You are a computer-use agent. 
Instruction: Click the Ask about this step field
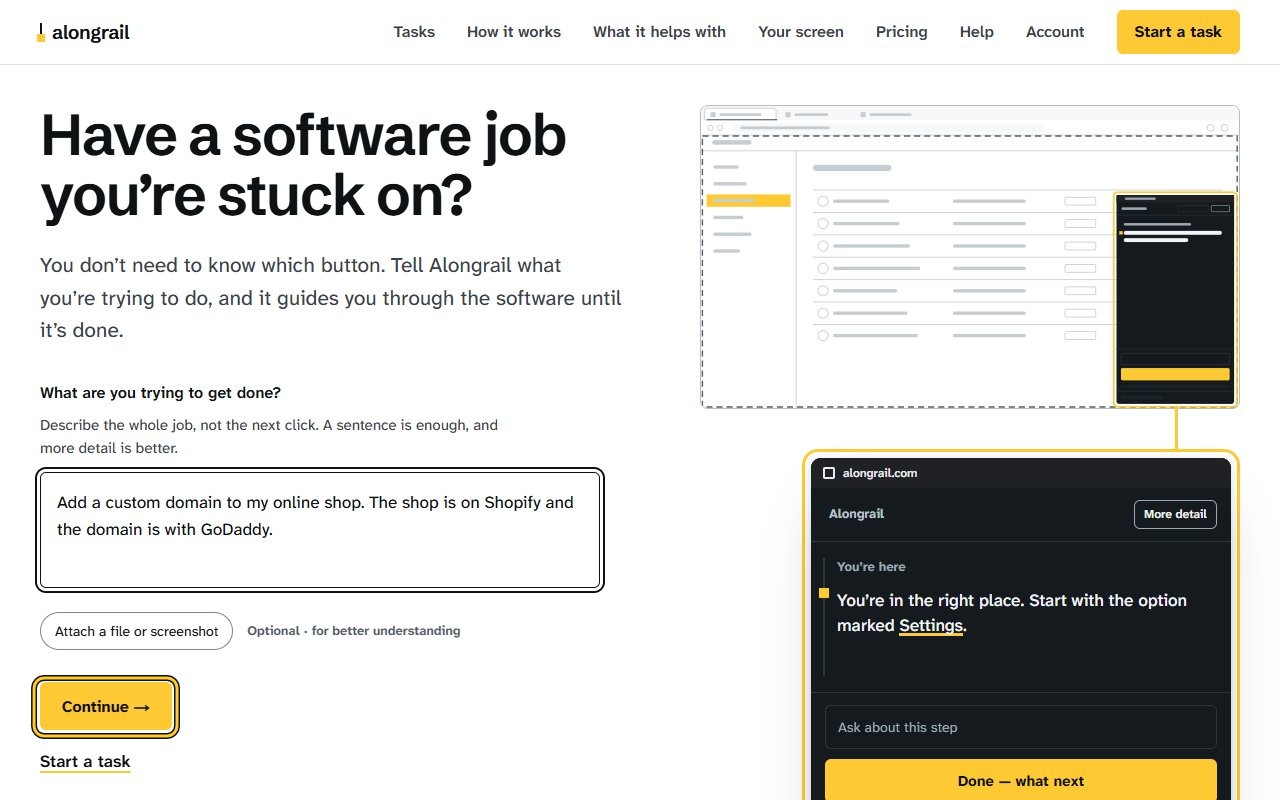(1021, 727)
